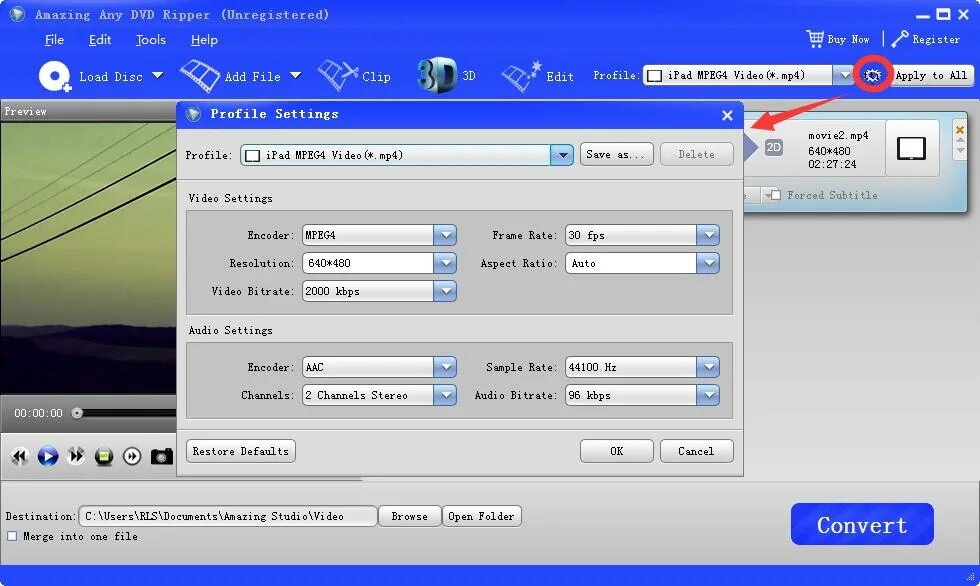Image resolution: width=980 pixels, height=586 pixels.
Task: Click the greyed Delete button
Action: pos(696,154)
